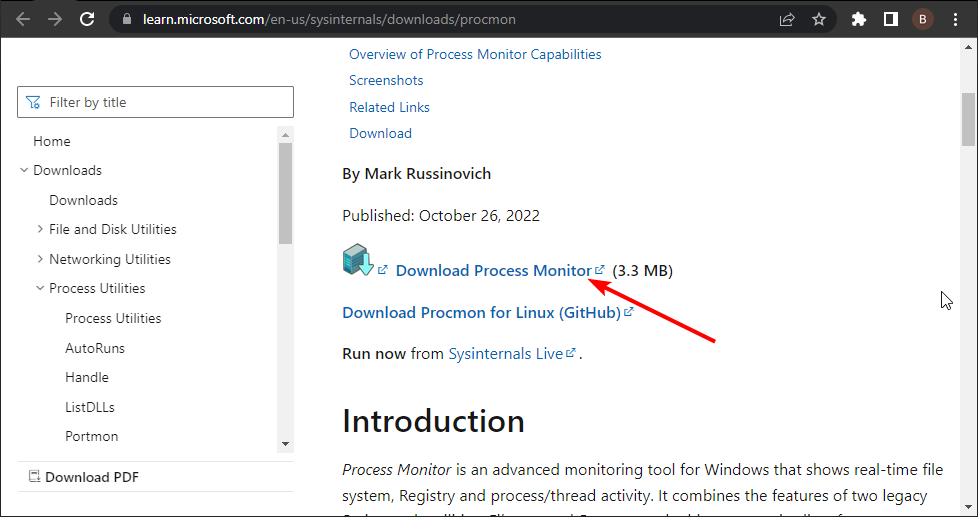This screenshot has width=978, height=517.
Task: Jump to Related Links section
Action: click(x=389, y=107)
